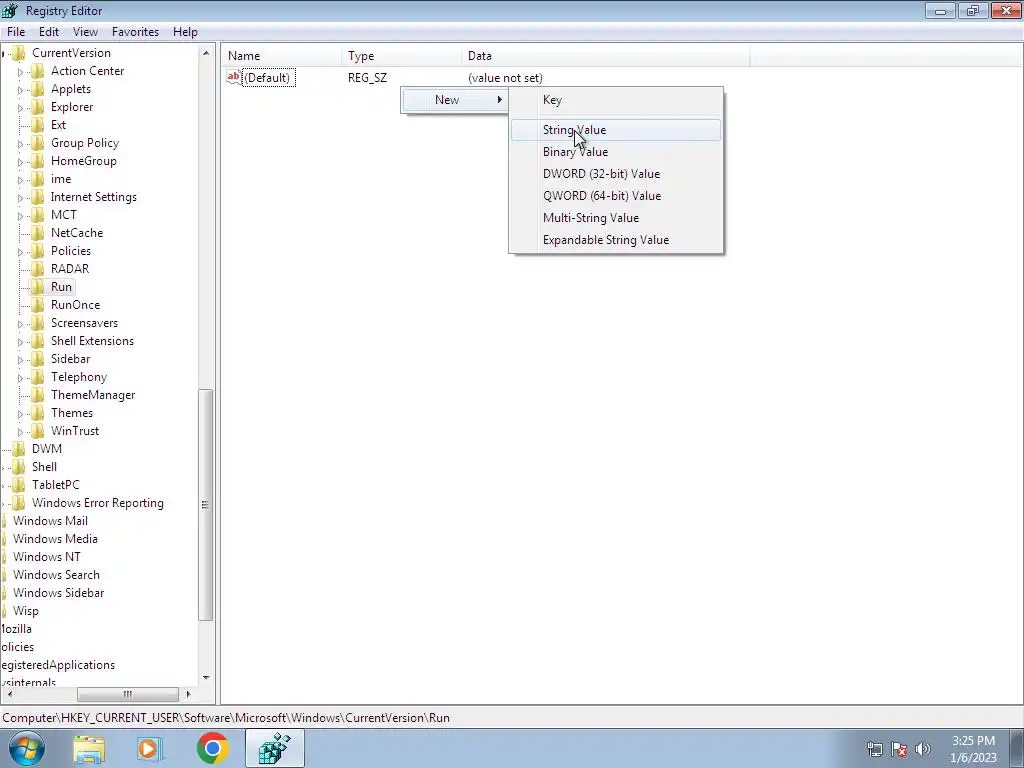Expand the Internet Settings tree node
Screen dimensions: 1024x768
[20, 197]
